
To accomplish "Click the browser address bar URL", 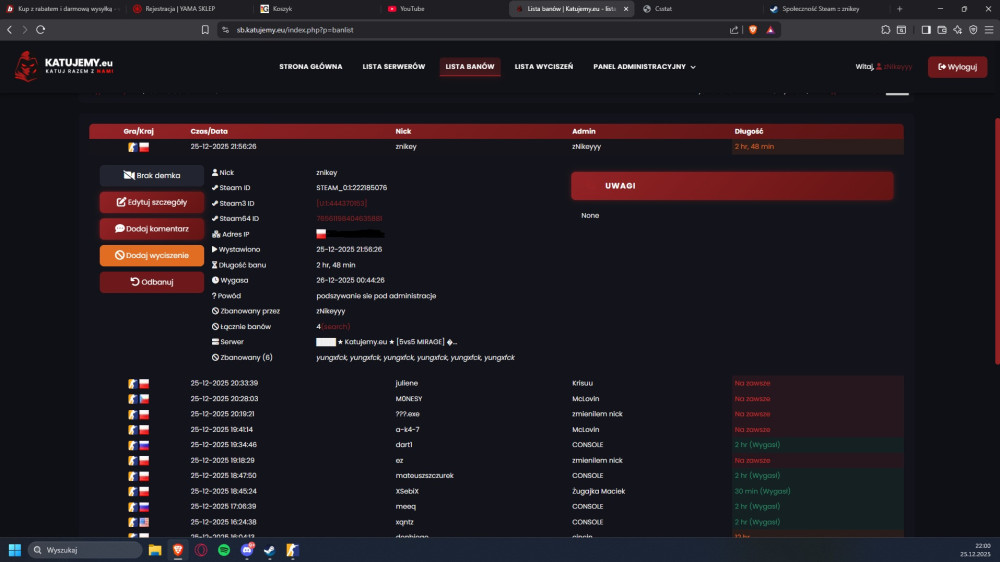I will [295, 30].
